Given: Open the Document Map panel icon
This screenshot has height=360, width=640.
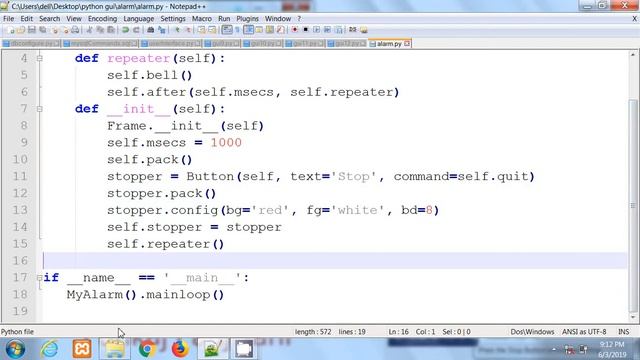Looking at the screenshot, I should (270, 30).
